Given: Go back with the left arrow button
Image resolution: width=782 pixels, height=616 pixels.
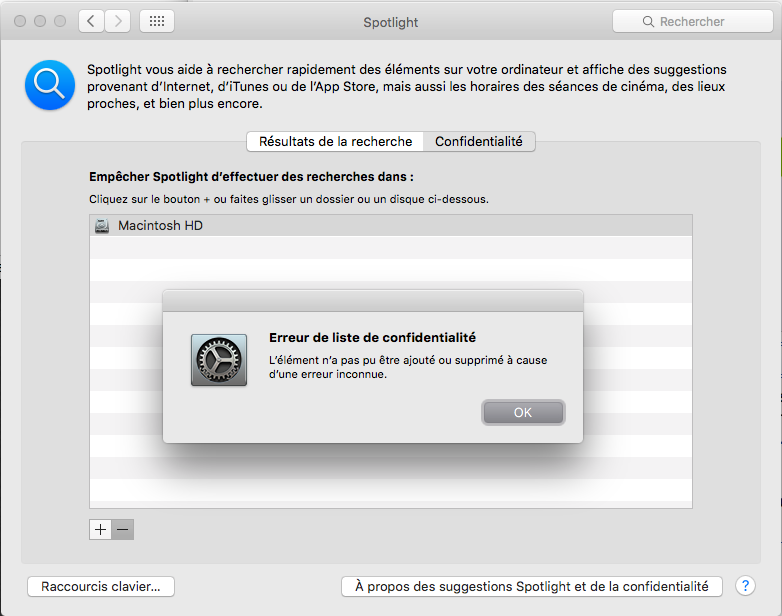Looking at the screenshot, I should (91, 21).
